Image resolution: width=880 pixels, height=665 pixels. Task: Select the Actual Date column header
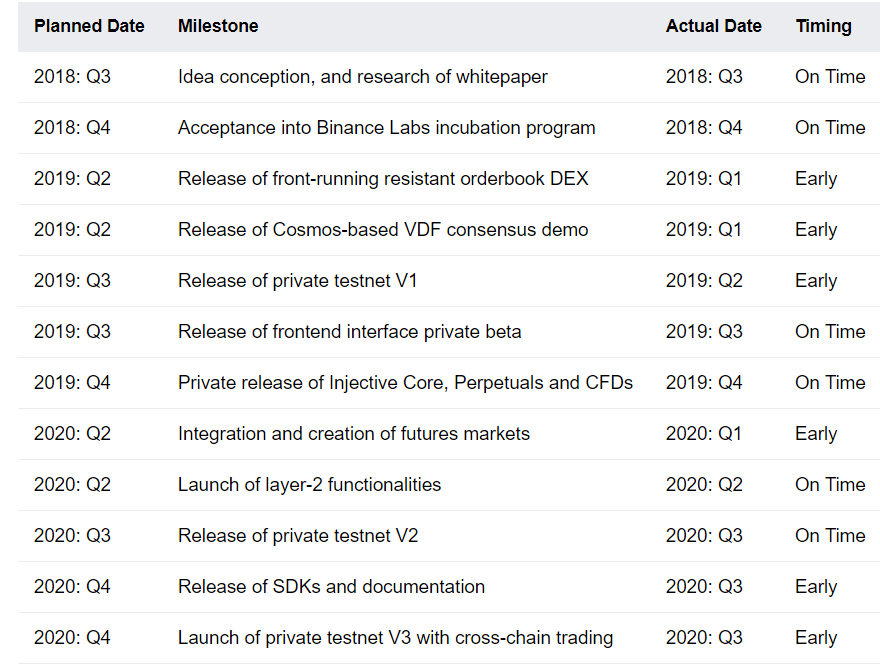713,26
